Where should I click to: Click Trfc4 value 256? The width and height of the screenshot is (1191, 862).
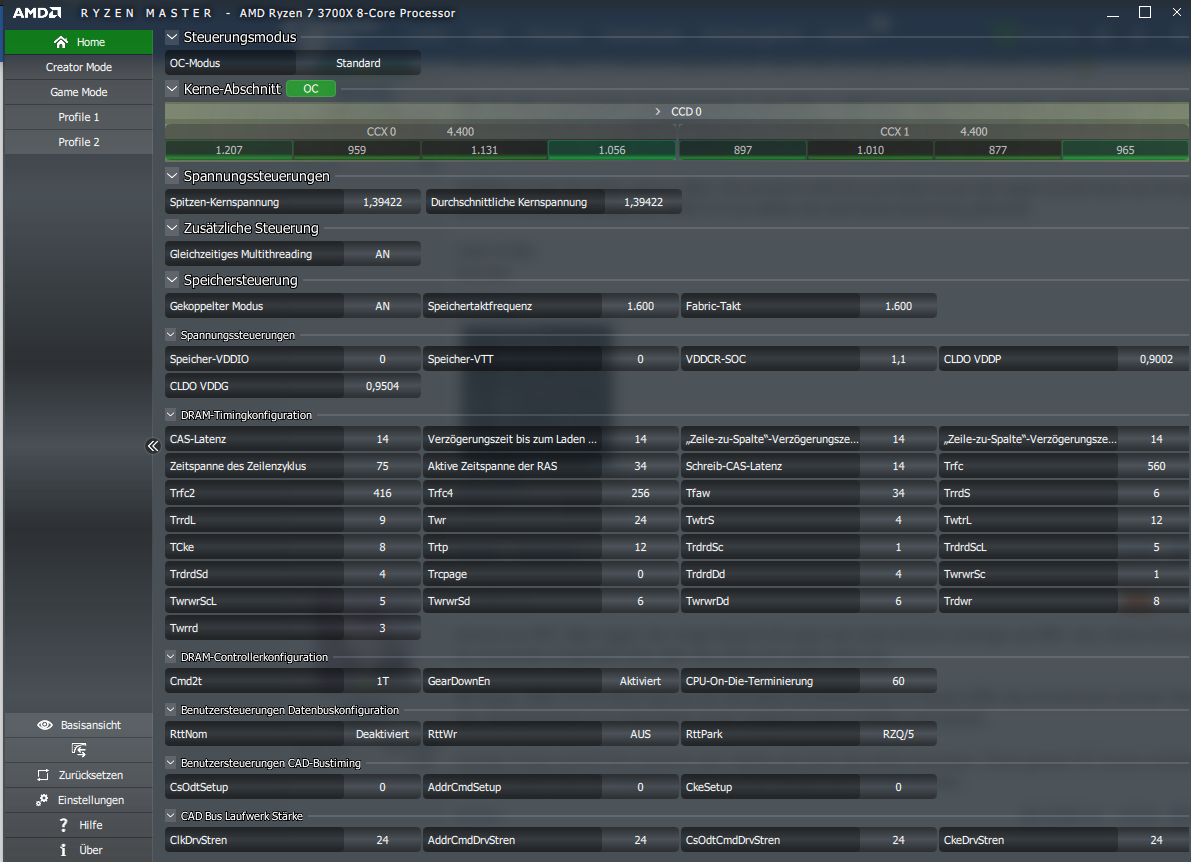[640, 493]
